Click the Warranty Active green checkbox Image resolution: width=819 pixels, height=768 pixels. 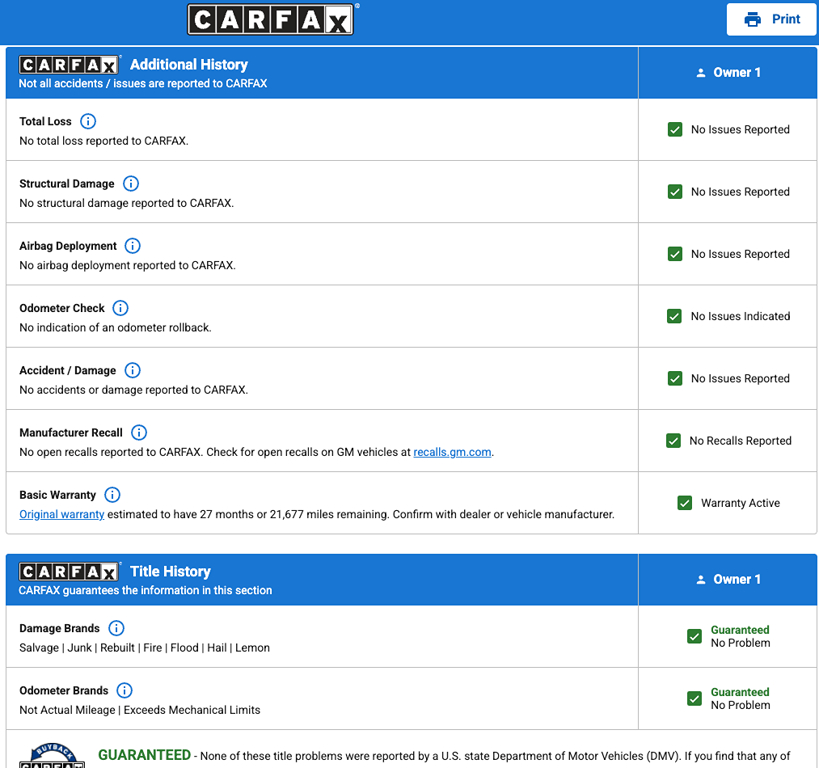(x=685, y=503)
